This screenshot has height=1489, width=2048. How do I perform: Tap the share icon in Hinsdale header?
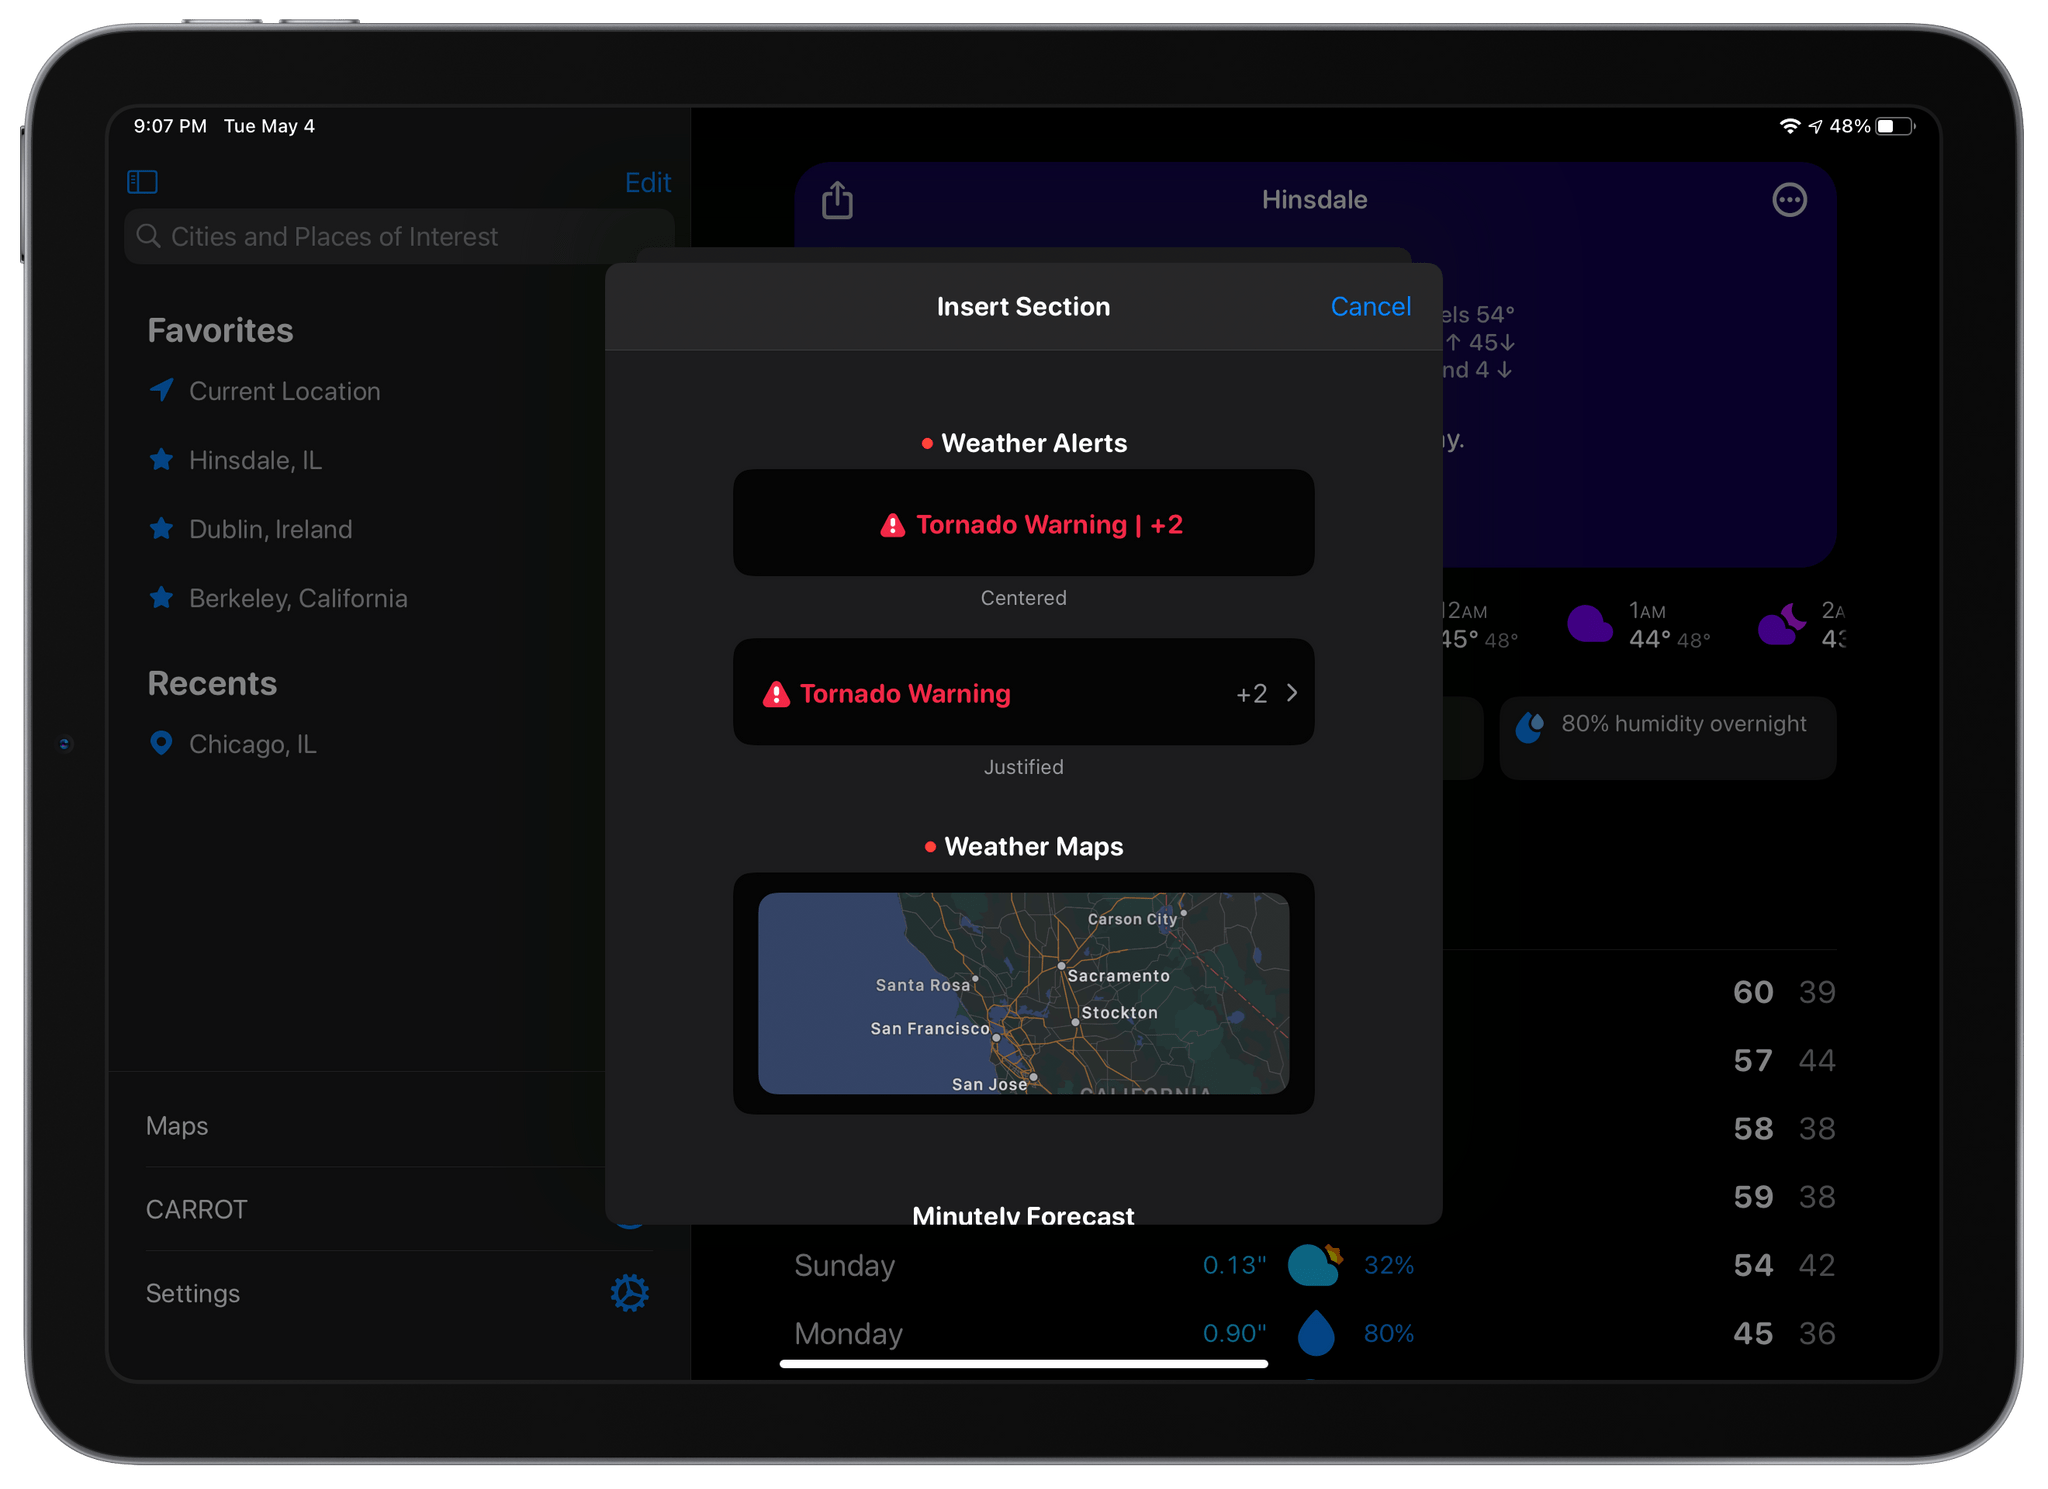click(x=838, y=200)
